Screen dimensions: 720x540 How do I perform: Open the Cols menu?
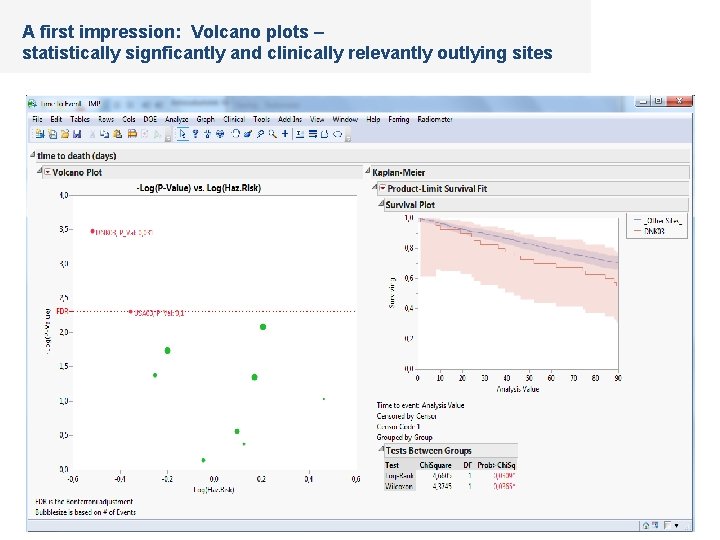point(129,119)
